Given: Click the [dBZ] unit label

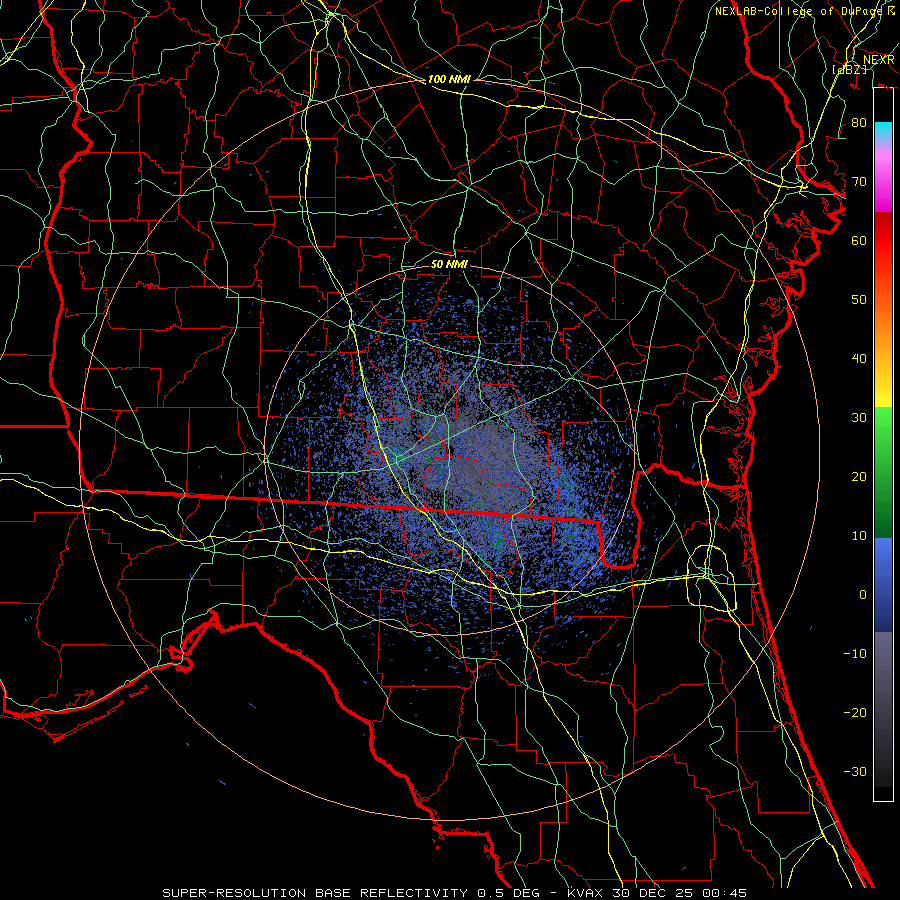Looking at the screenshot, I should tap(850, 70).
